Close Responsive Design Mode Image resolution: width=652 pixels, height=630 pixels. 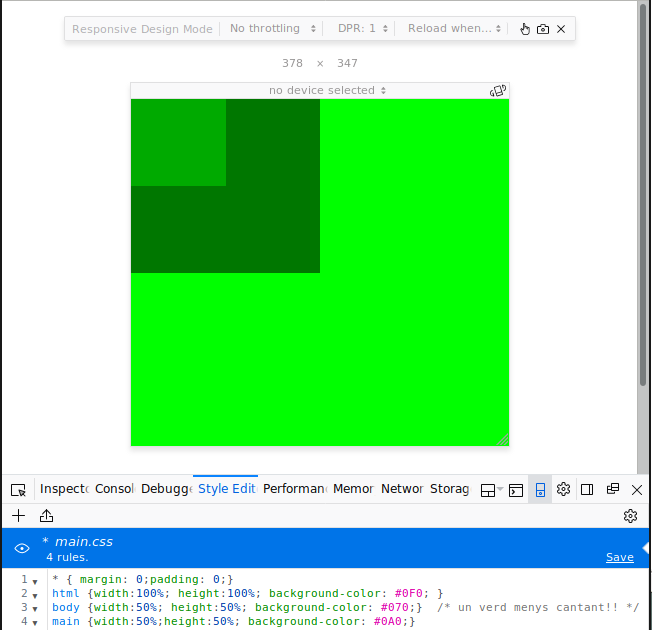coord(561,29)
